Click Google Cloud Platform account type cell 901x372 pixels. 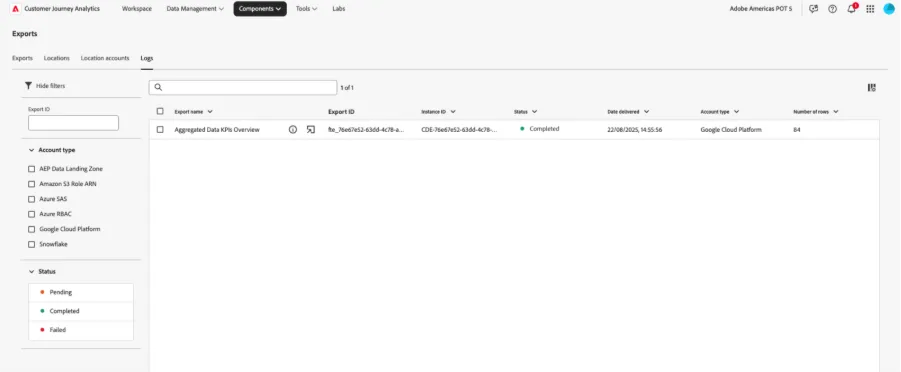731,130
